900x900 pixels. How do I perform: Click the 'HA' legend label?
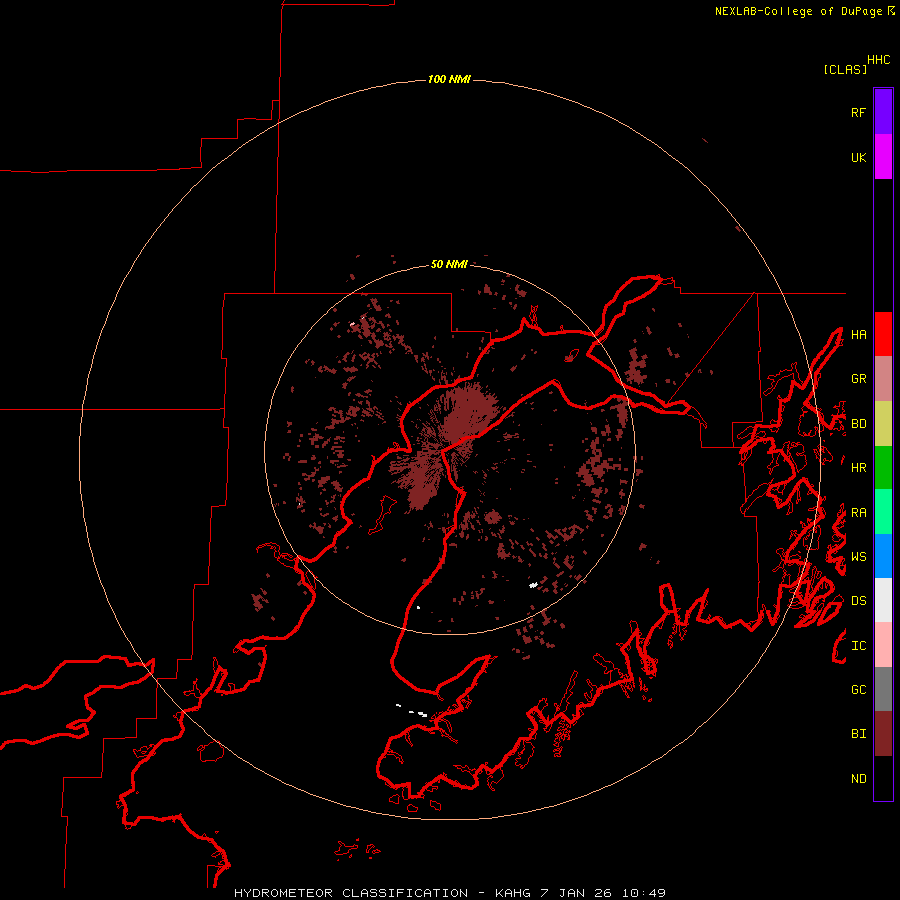[858, 335]
